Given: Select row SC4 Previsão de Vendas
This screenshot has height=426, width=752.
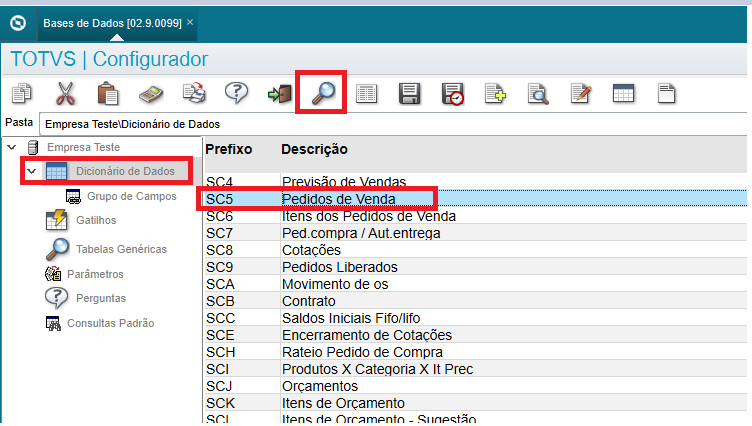Looking at the screenshot, I should [x=476, y=182].
